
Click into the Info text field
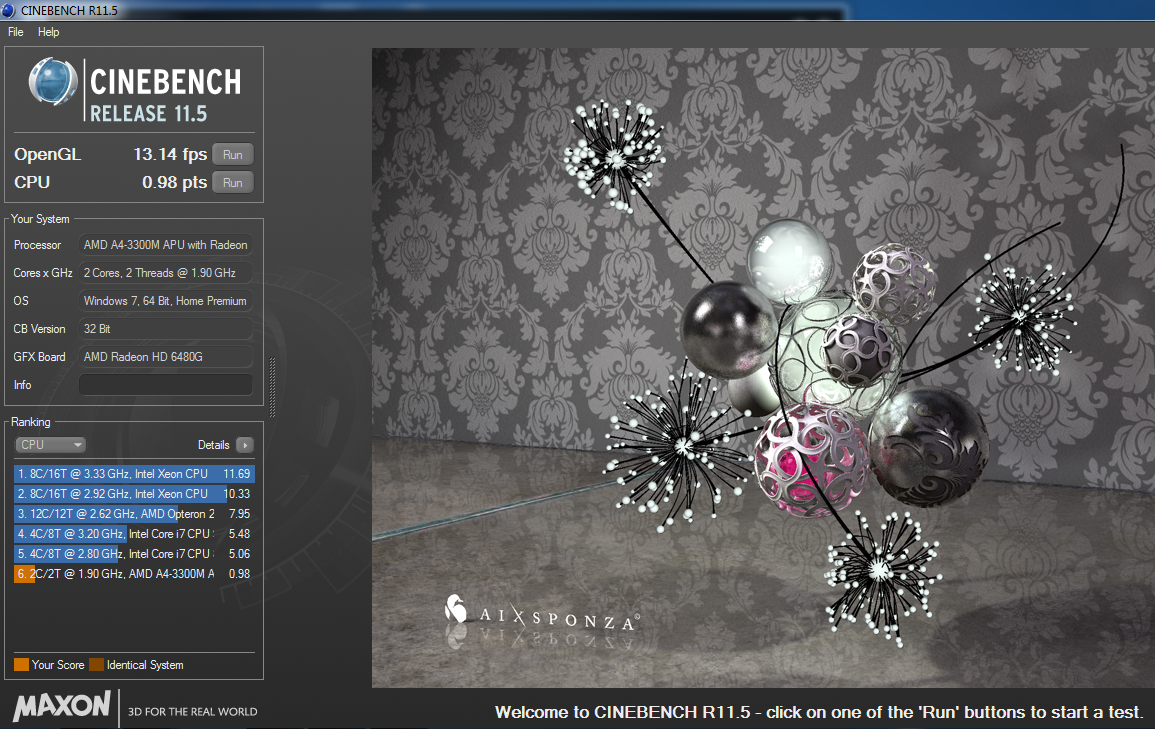(x=166, y=384)
